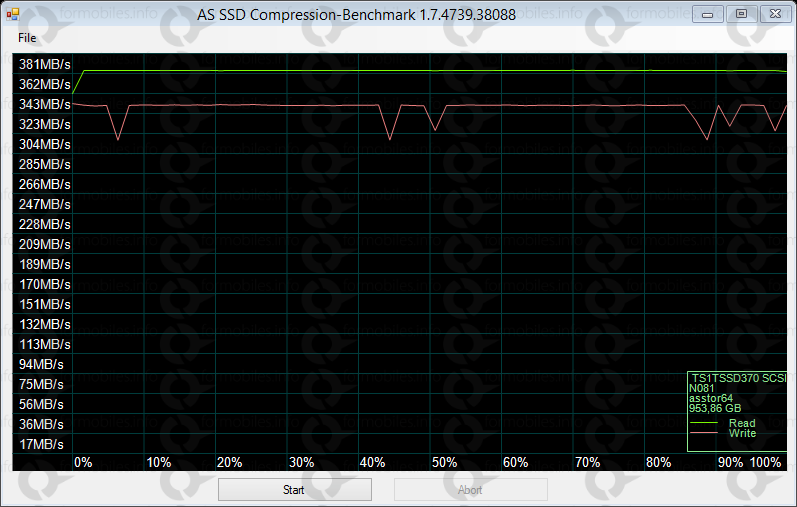Click the 953,86 GB capacity label
The width and height of the screenshot is (797, 507).
[714, 408]
